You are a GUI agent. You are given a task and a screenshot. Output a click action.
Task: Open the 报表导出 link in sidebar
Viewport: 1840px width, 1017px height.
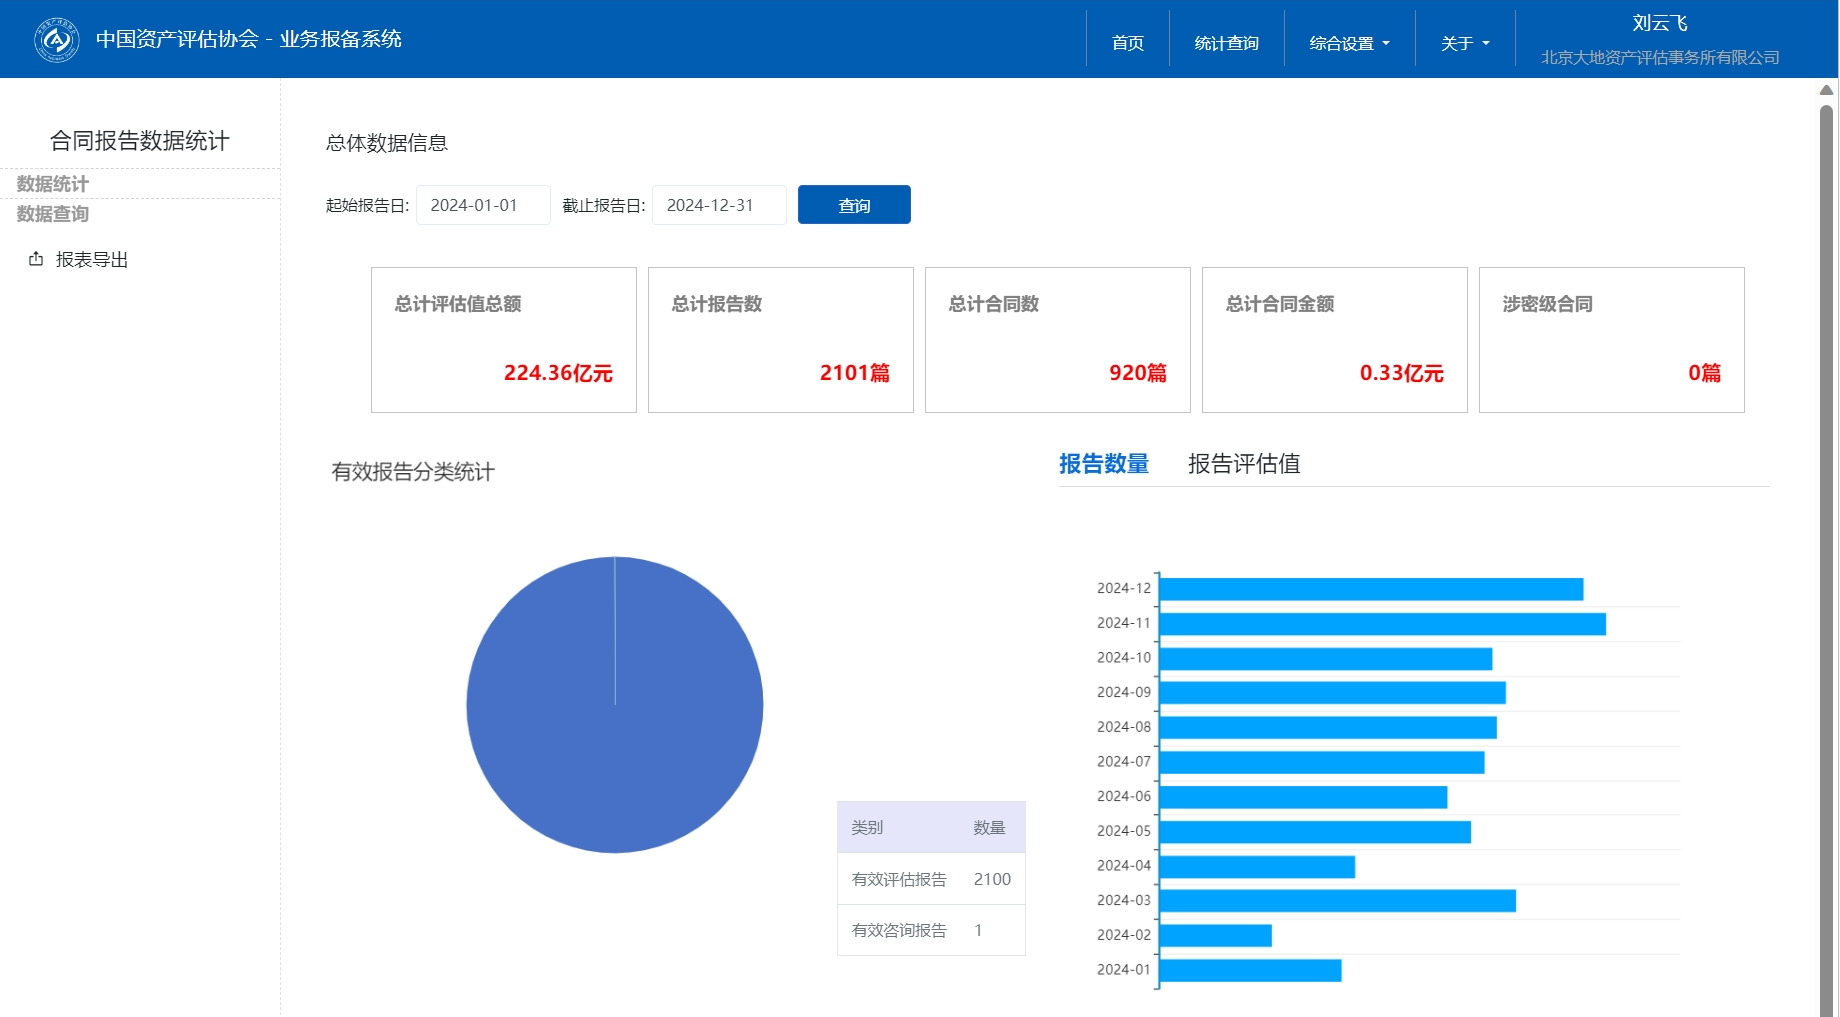pos(91,260)
